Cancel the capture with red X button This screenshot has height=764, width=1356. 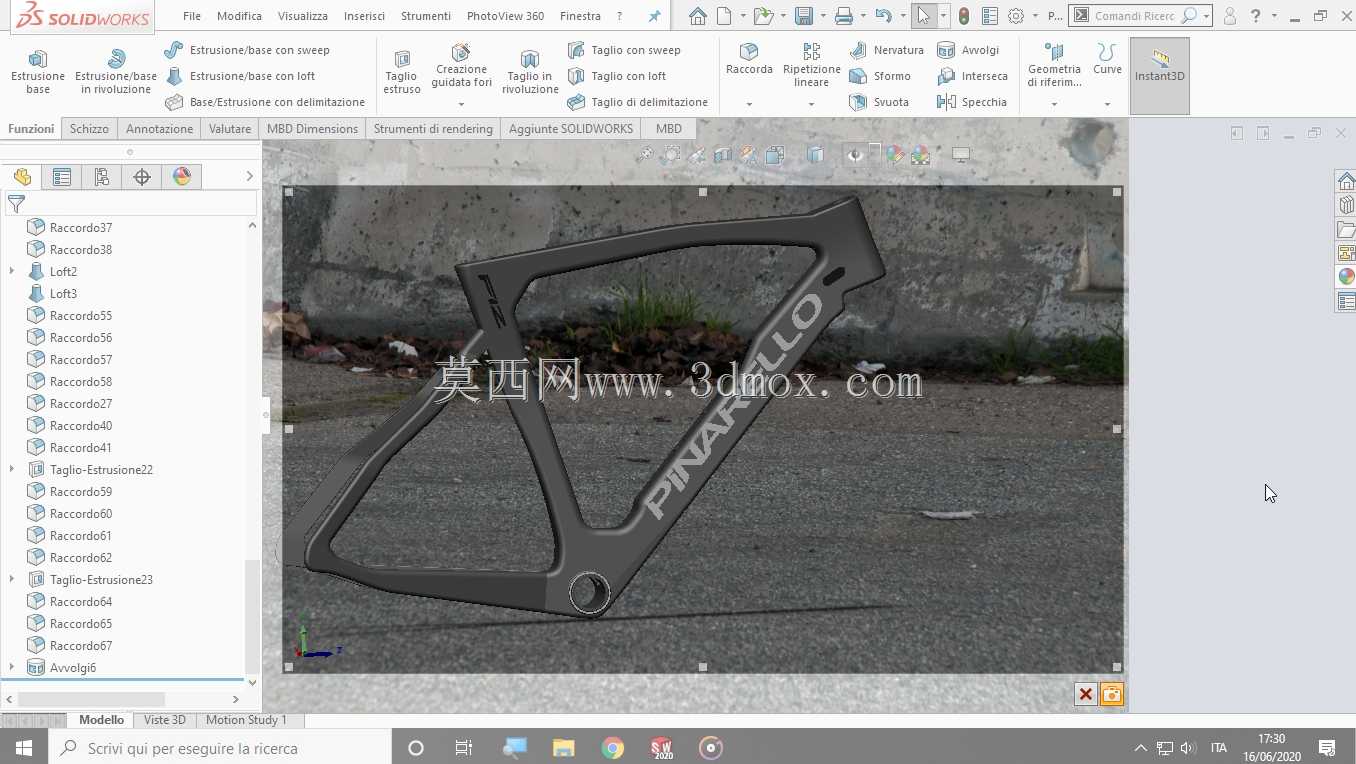(x=1086, y=694)
